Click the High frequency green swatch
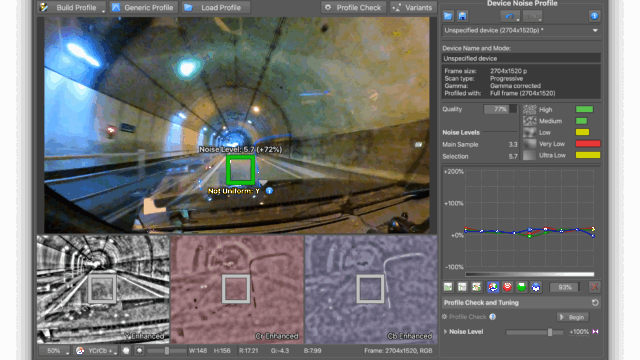The width and height of the screenshot is (640, 360). pos(584,109)
